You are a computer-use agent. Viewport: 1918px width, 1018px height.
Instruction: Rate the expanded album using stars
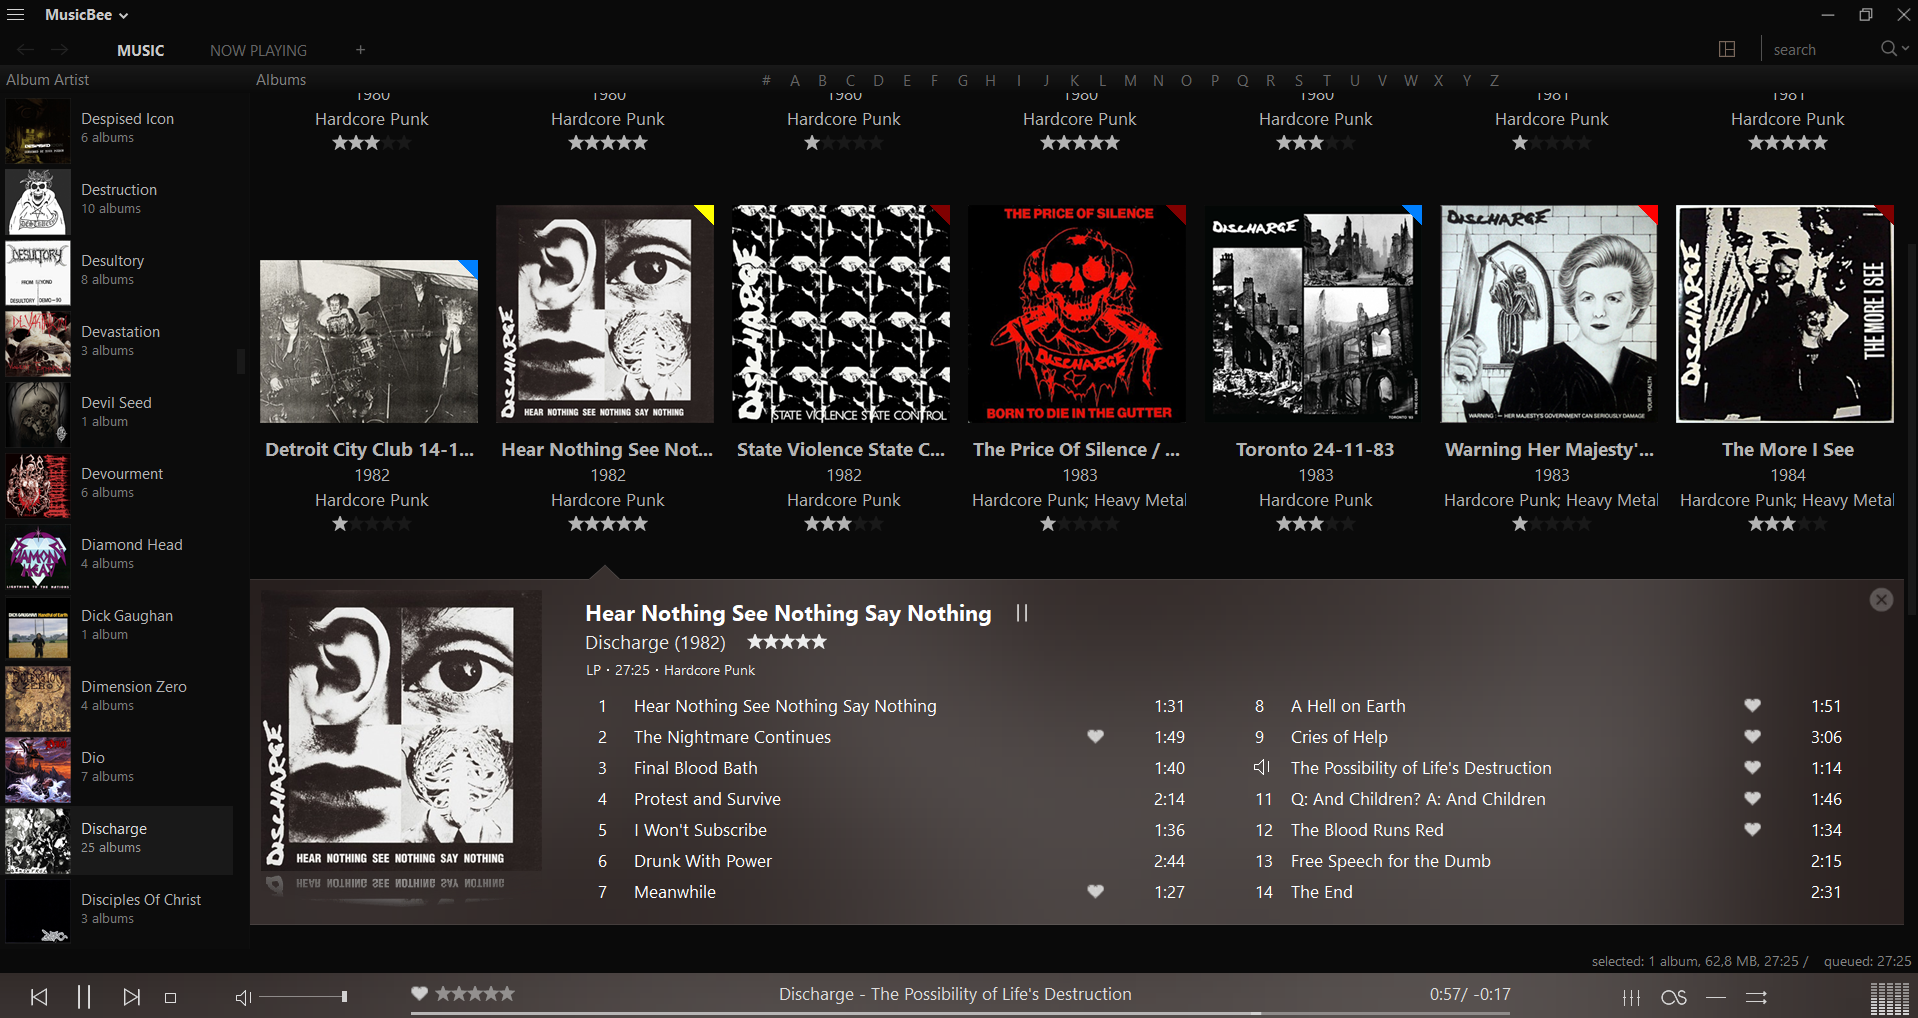point(787,642)
